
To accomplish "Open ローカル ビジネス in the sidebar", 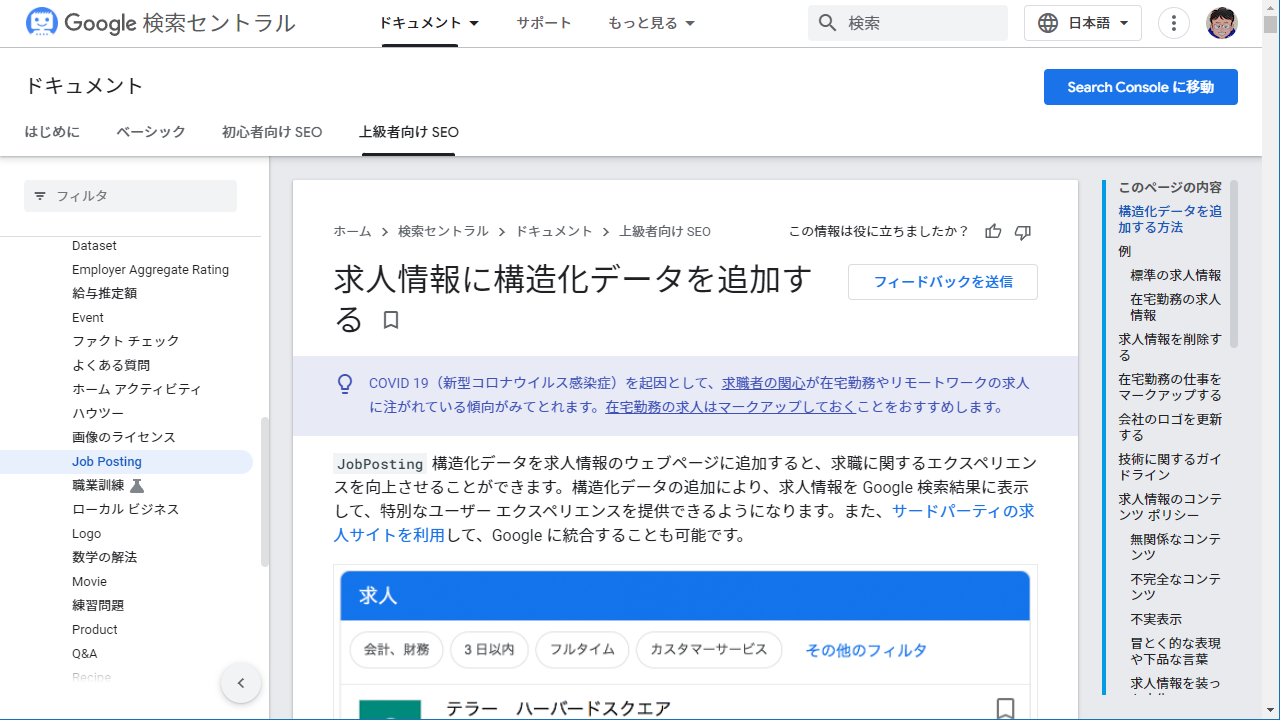I will (126, 510).
